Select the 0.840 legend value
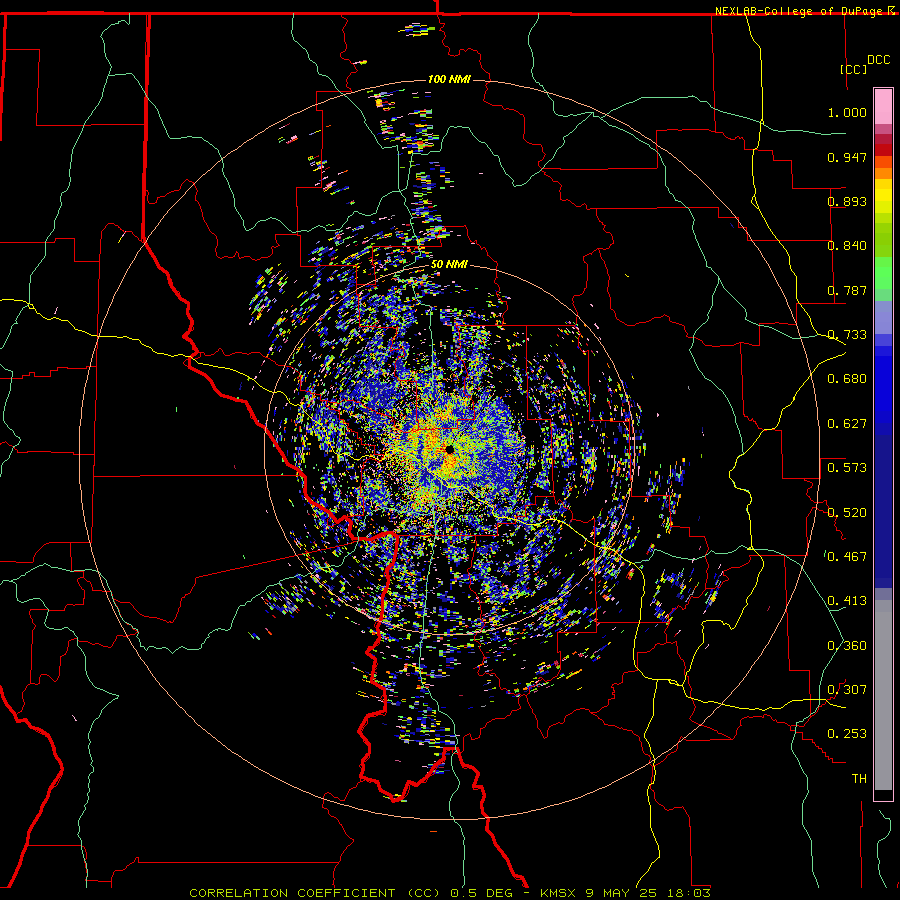900x900 pixels. click(847, 246)
